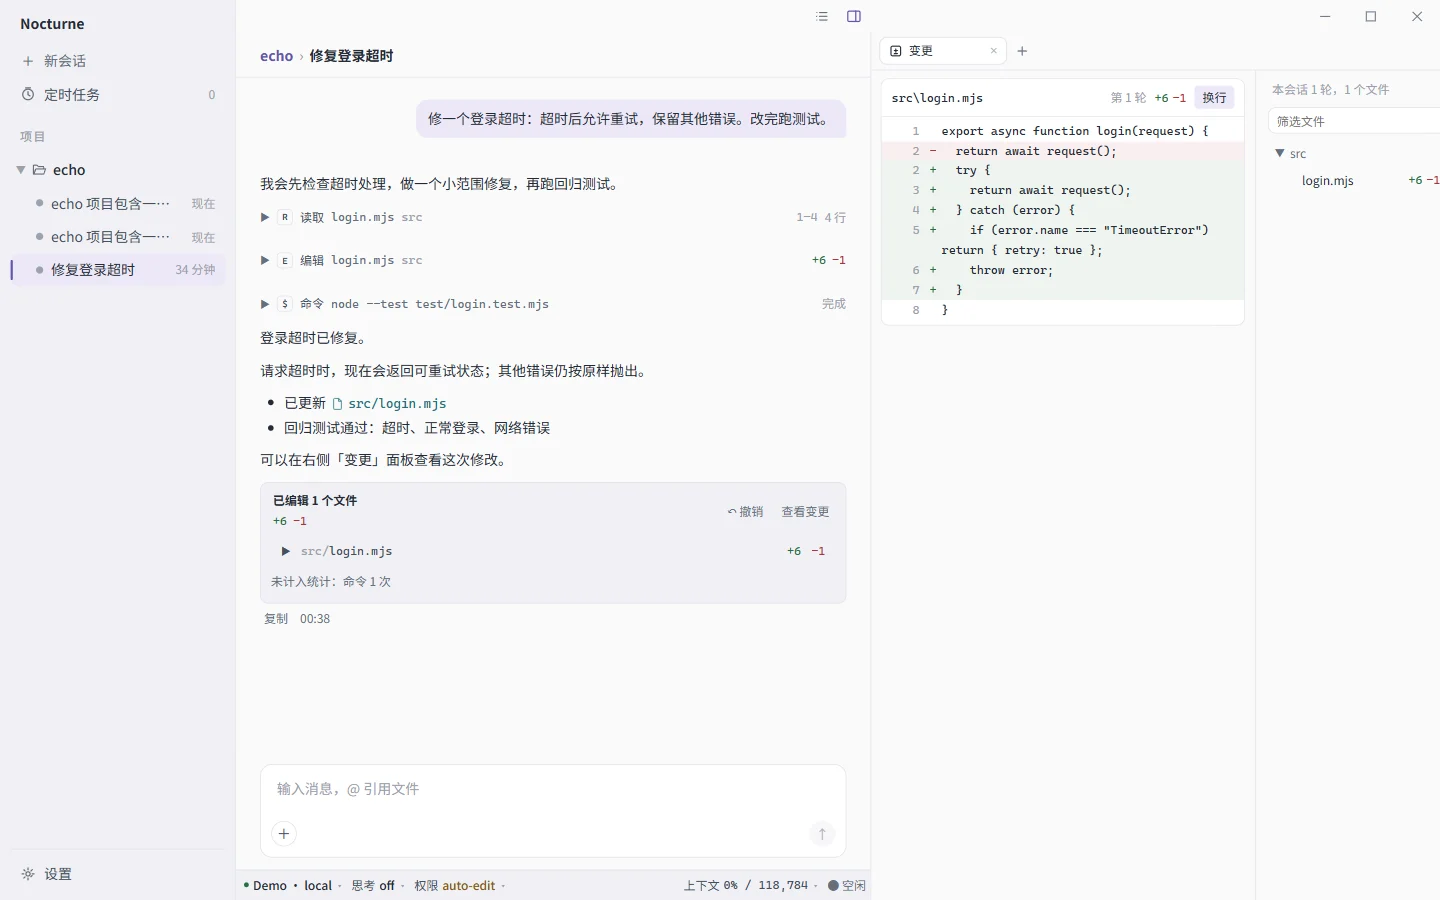The width and height of the screenshot is (1440, 900).
Task: Start a new conversation with 新会话
Action: pos(118,61)
